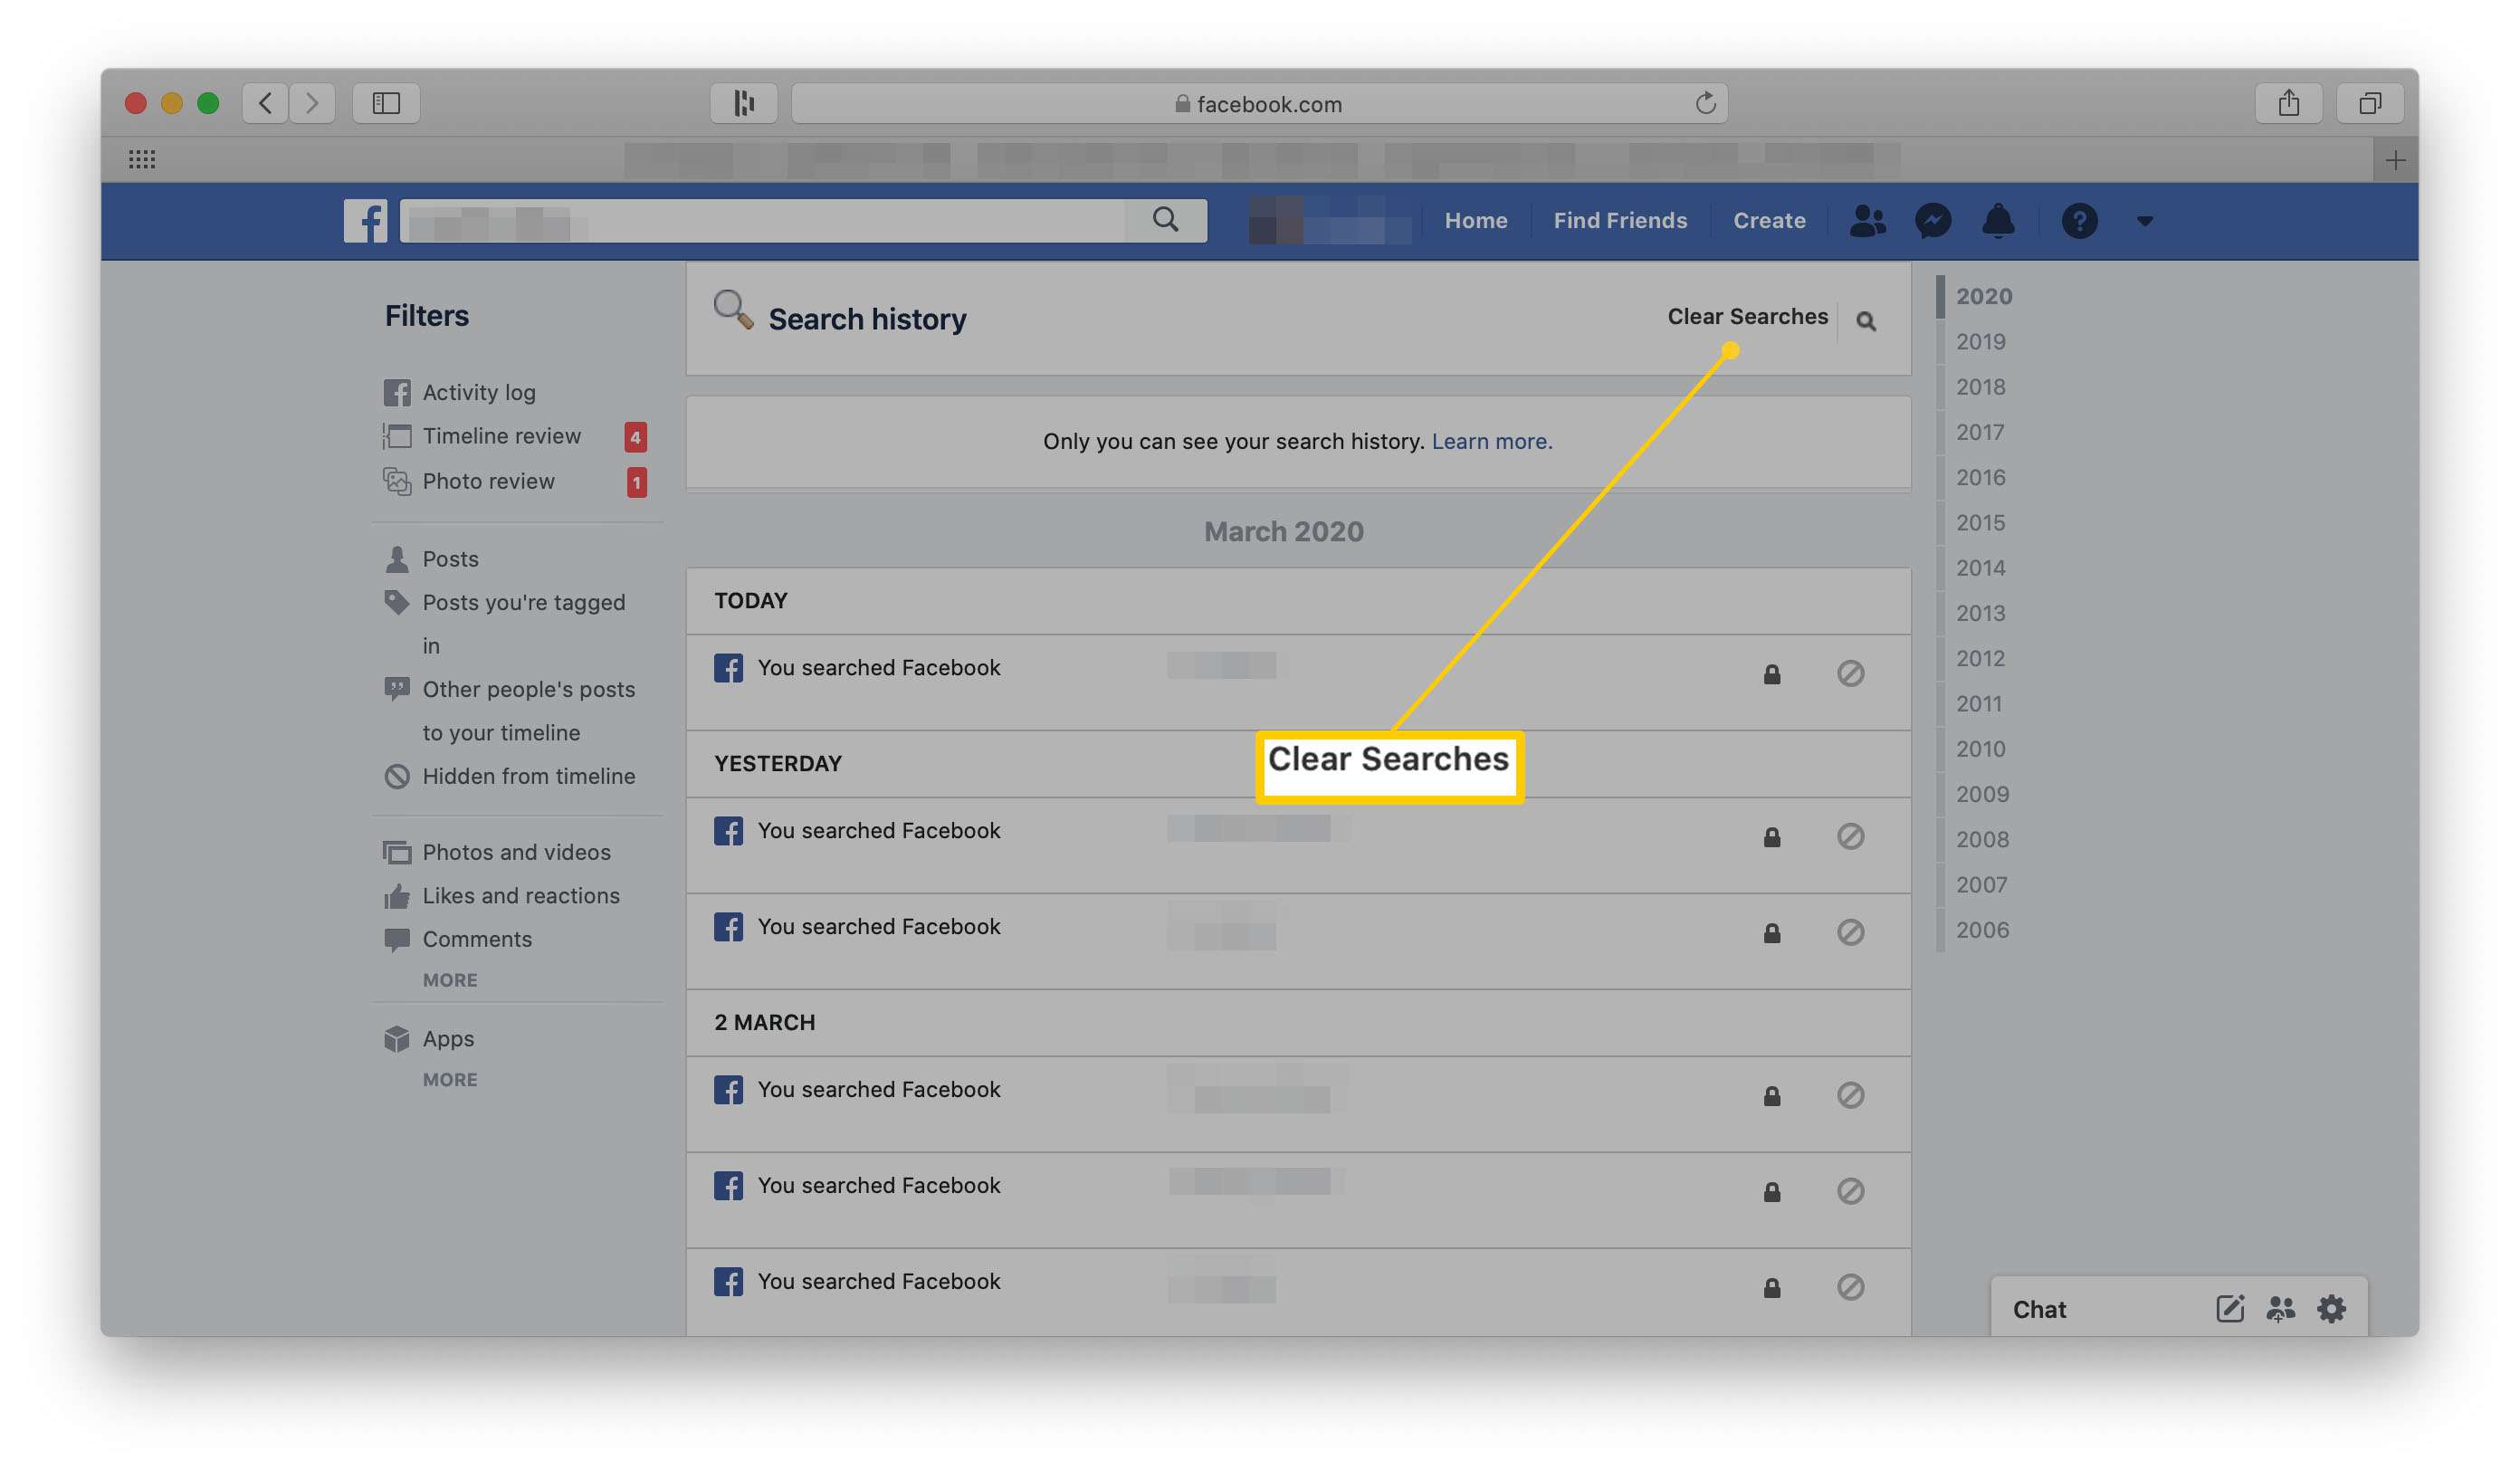This screenshot has width=2520, height=1470.
Task: Click the lock icon in third 2 MARCH row
Action: (1771, 1288)
